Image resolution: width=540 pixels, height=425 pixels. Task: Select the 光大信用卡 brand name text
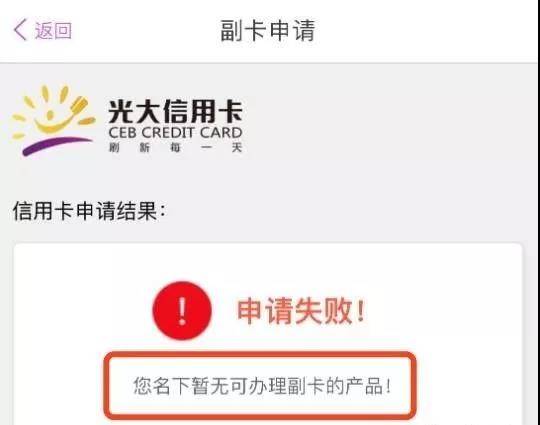[176, 111]
